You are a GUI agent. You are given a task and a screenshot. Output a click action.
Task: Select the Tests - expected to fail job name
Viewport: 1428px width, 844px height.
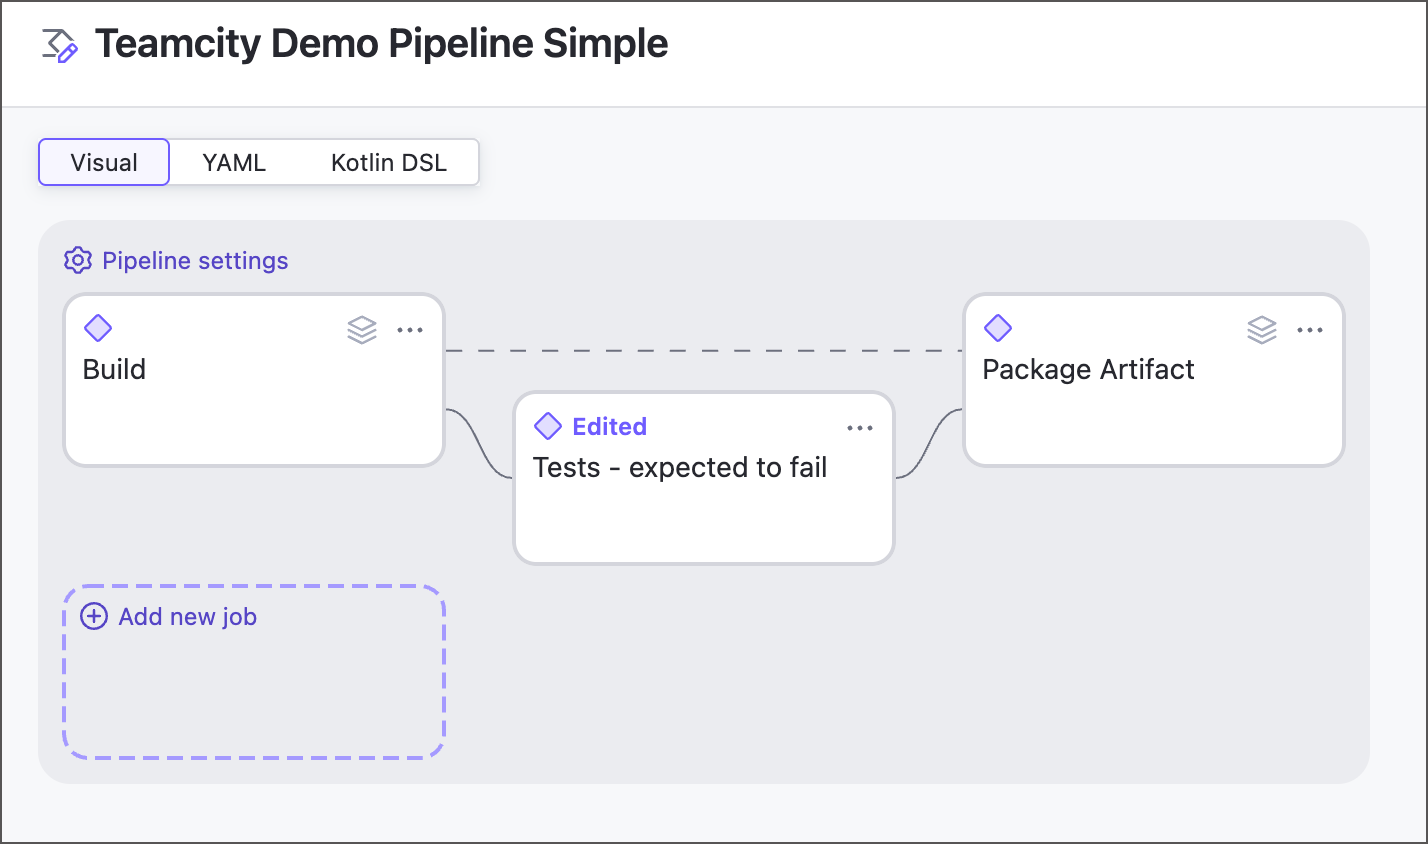[680, 467]
